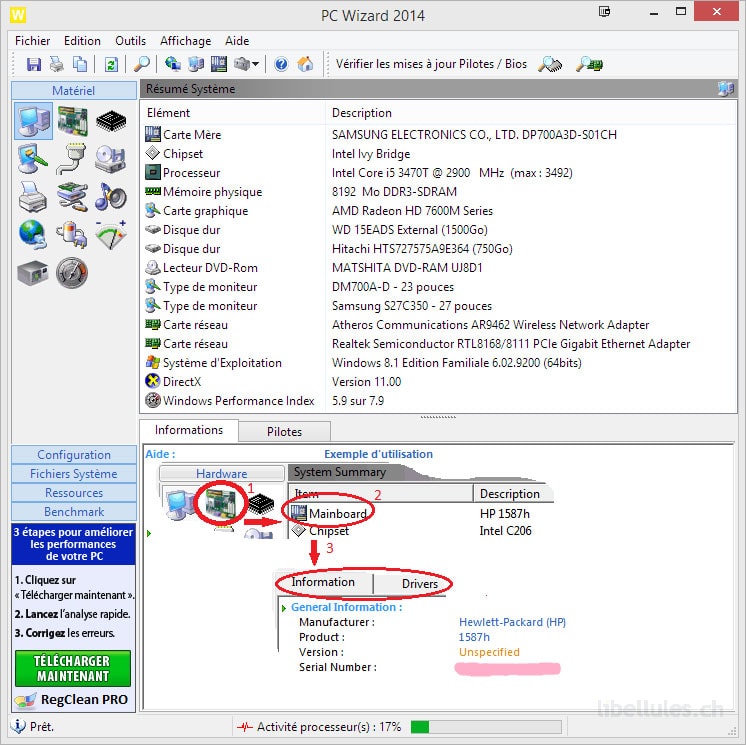Select the black Processor chip icon
The height and width of the screenshot is (745, 746).
[x=111, y=121]
